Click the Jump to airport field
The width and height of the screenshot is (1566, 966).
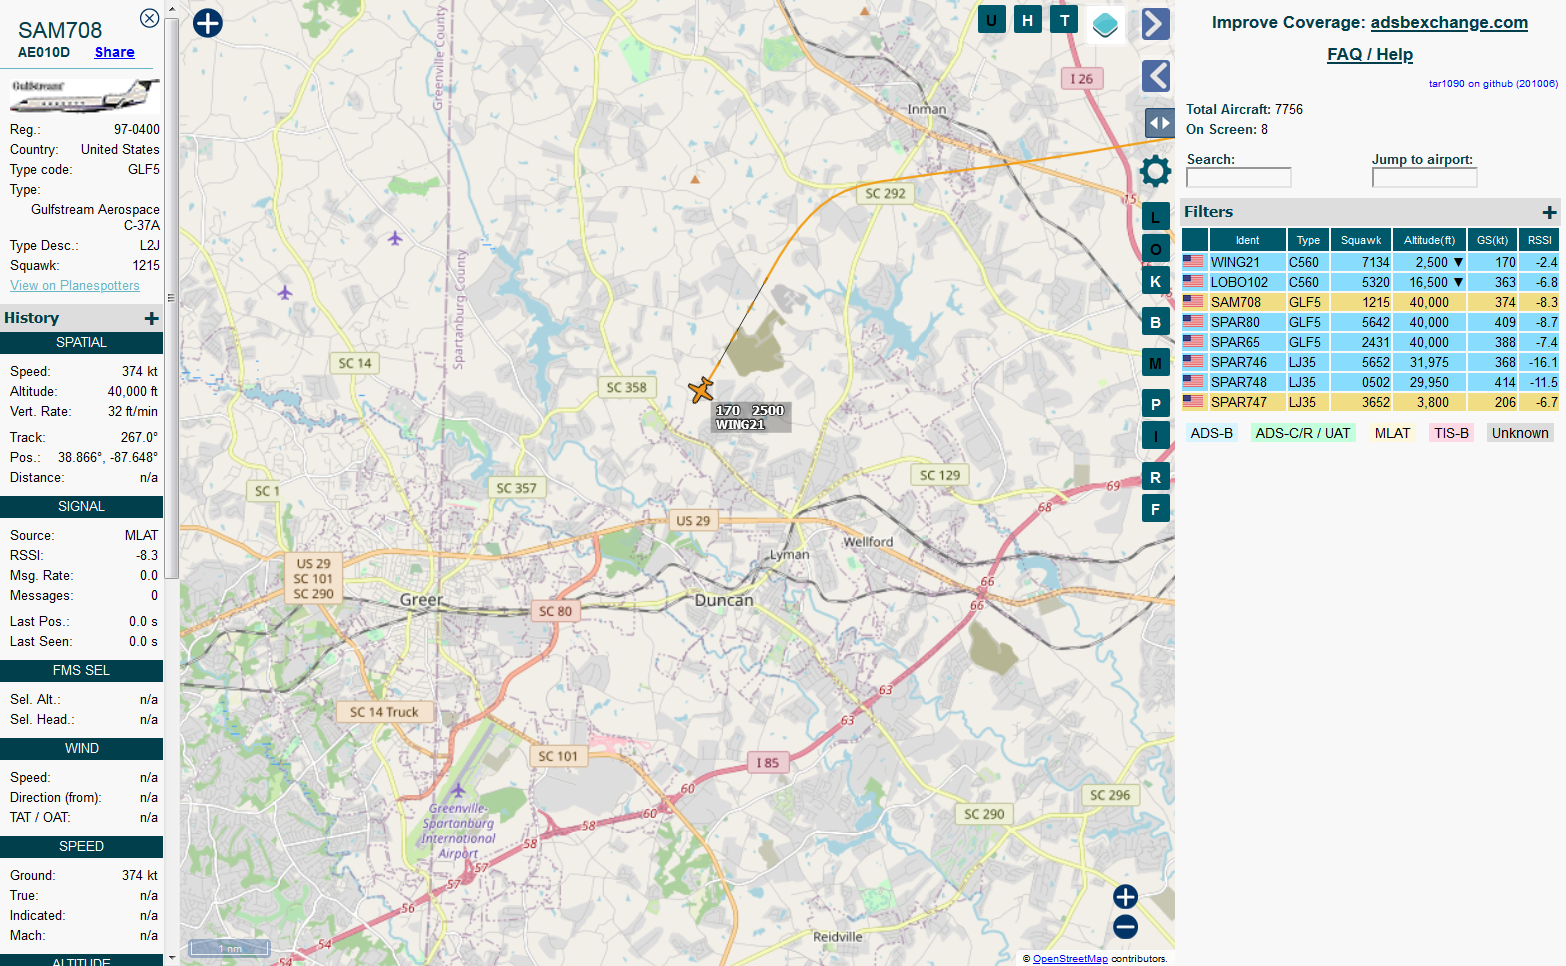click(1424, 177)
